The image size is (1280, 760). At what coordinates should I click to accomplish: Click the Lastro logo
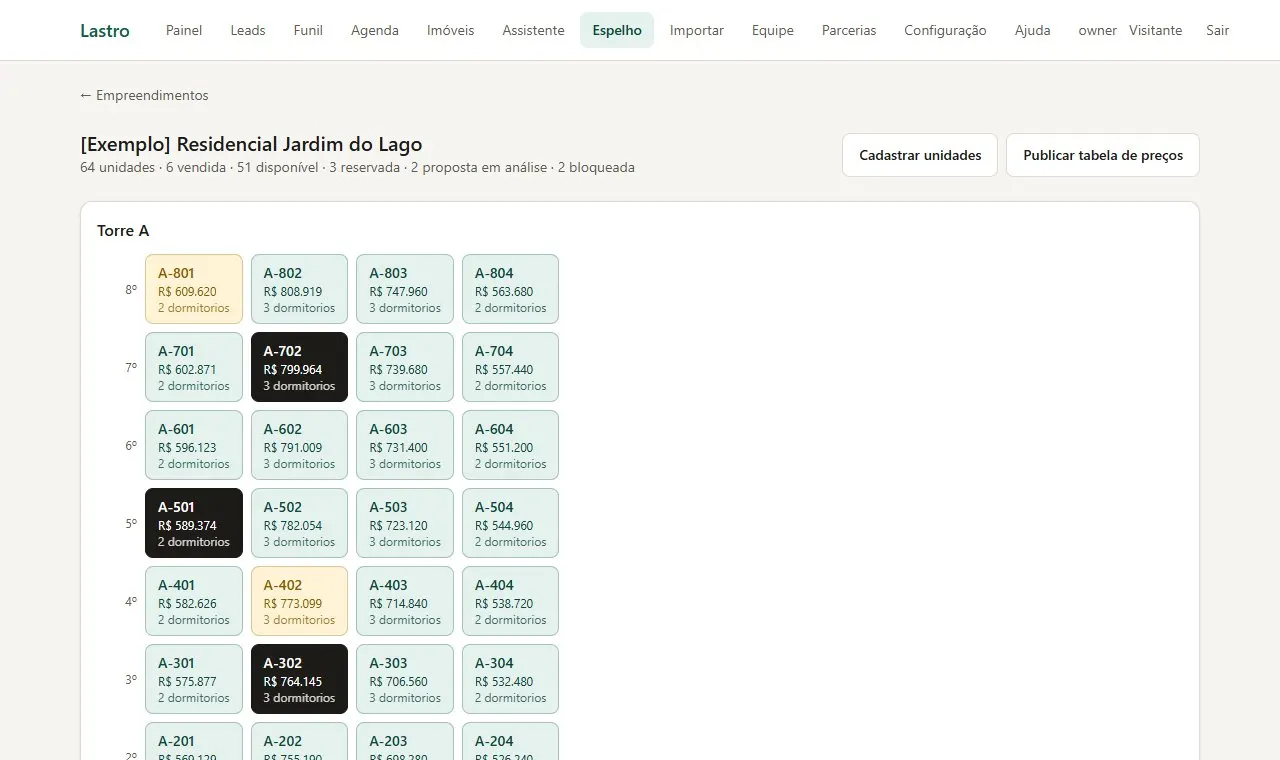tap(105, 30)
